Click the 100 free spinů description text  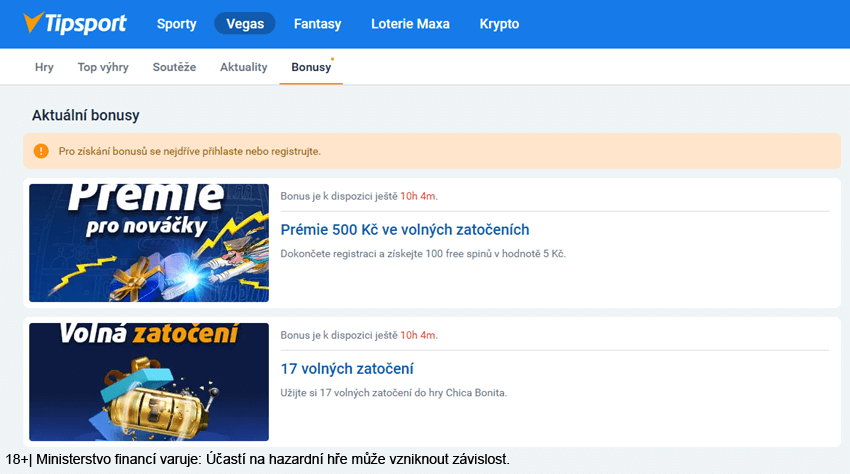[423, 254]
